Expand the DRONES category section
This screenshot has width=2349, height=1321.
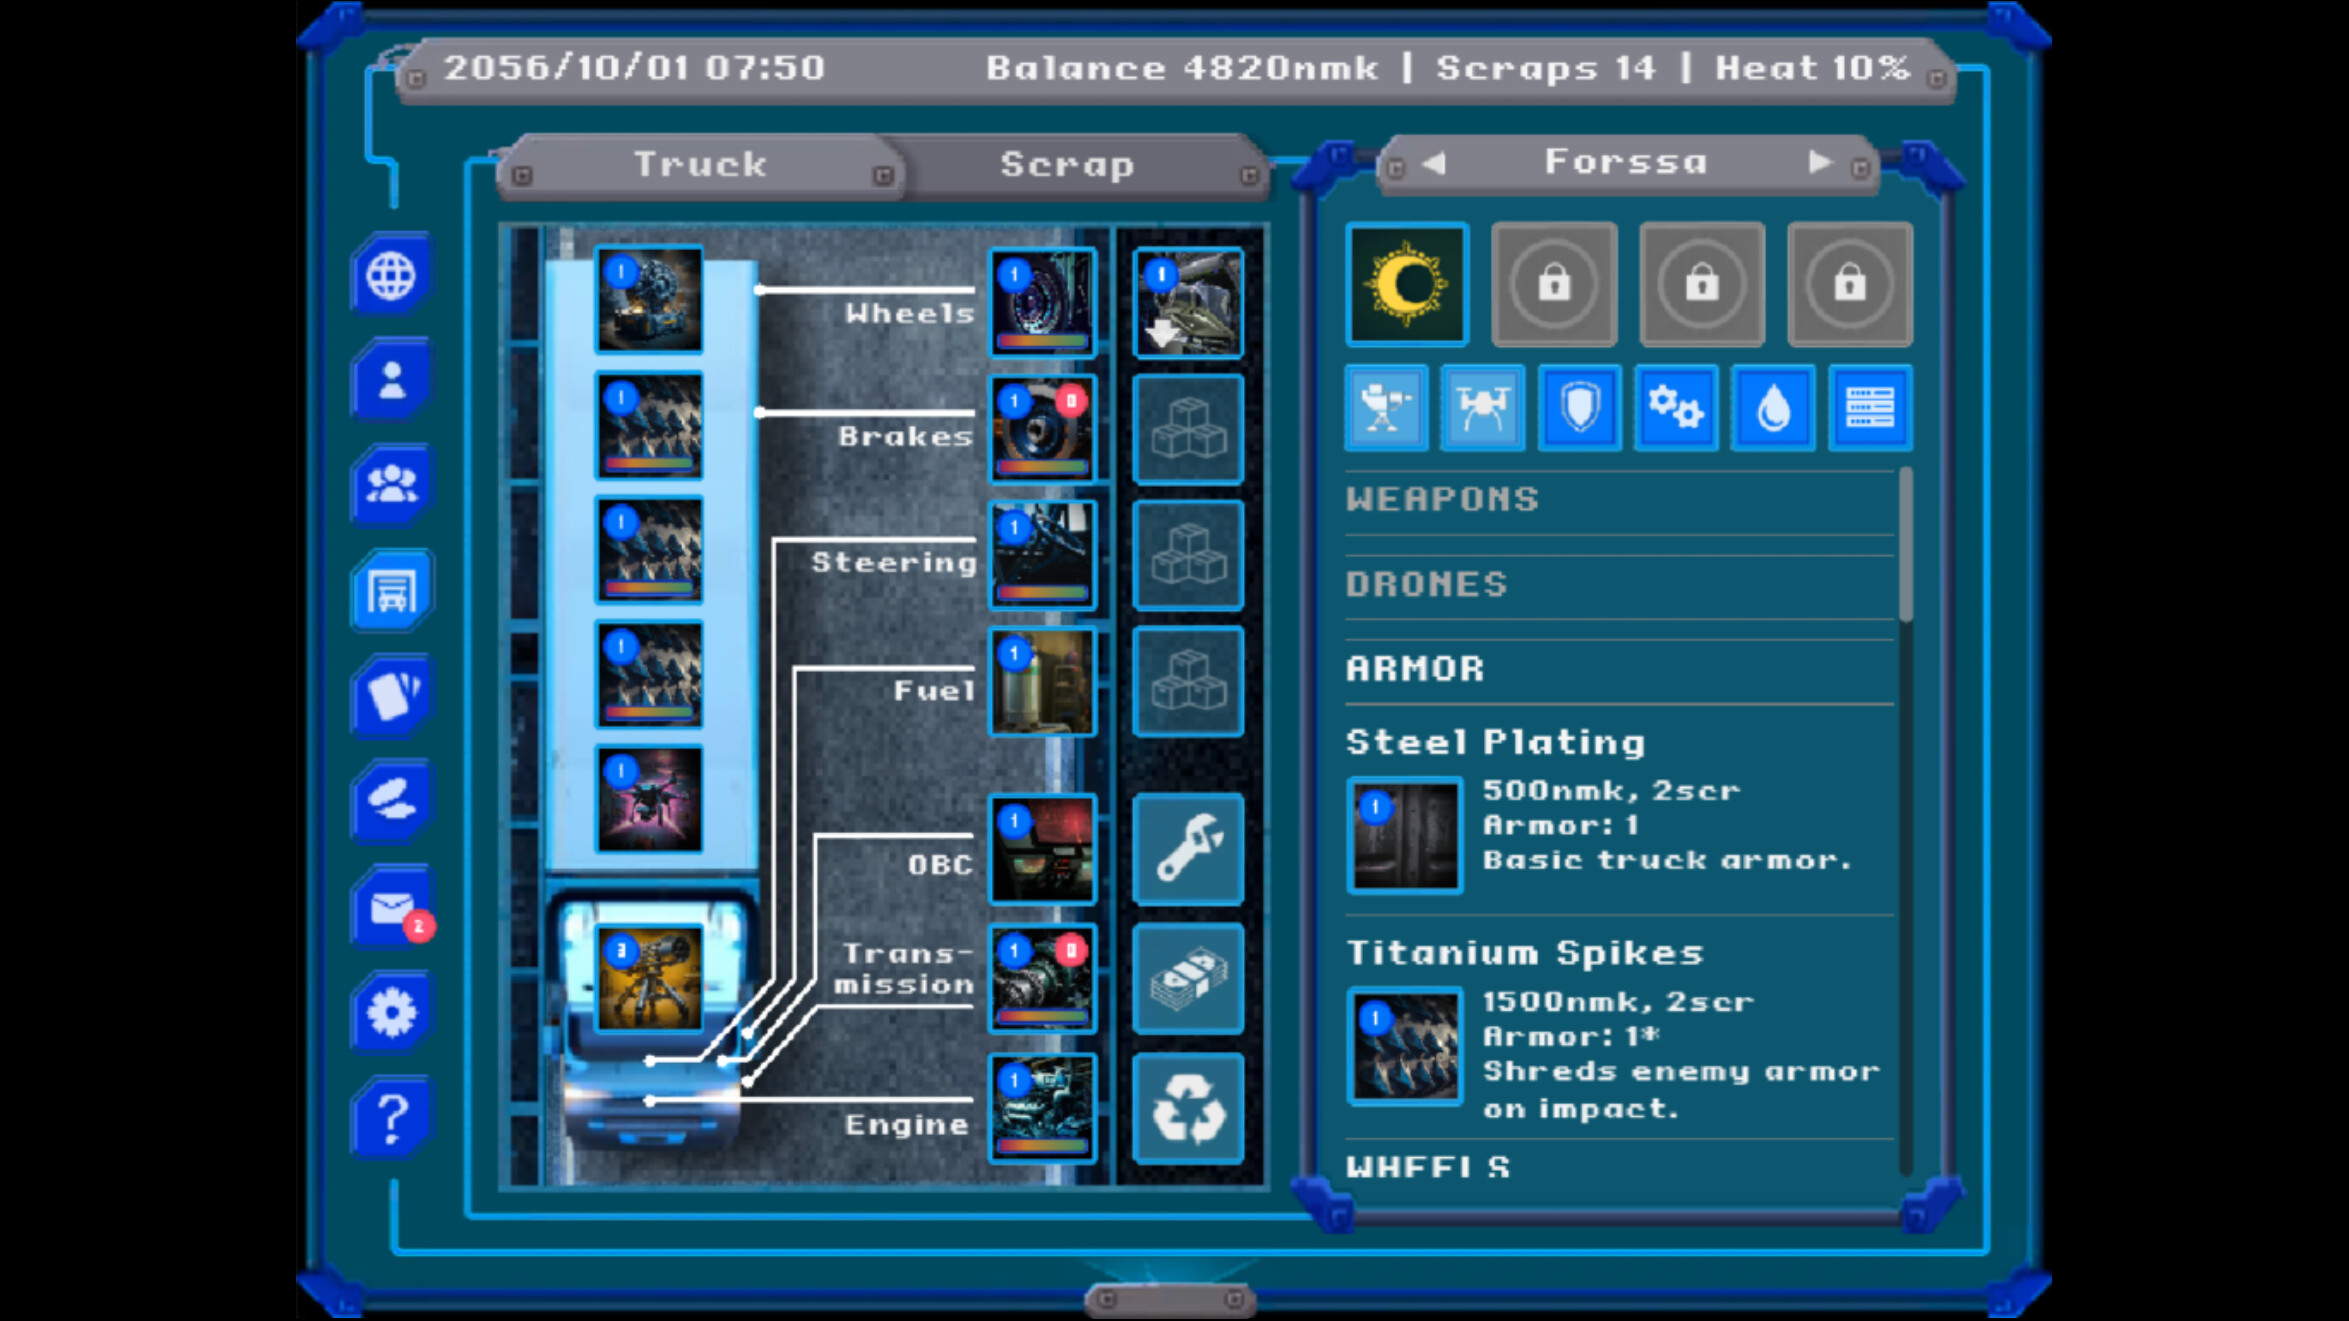[1428, 583]
